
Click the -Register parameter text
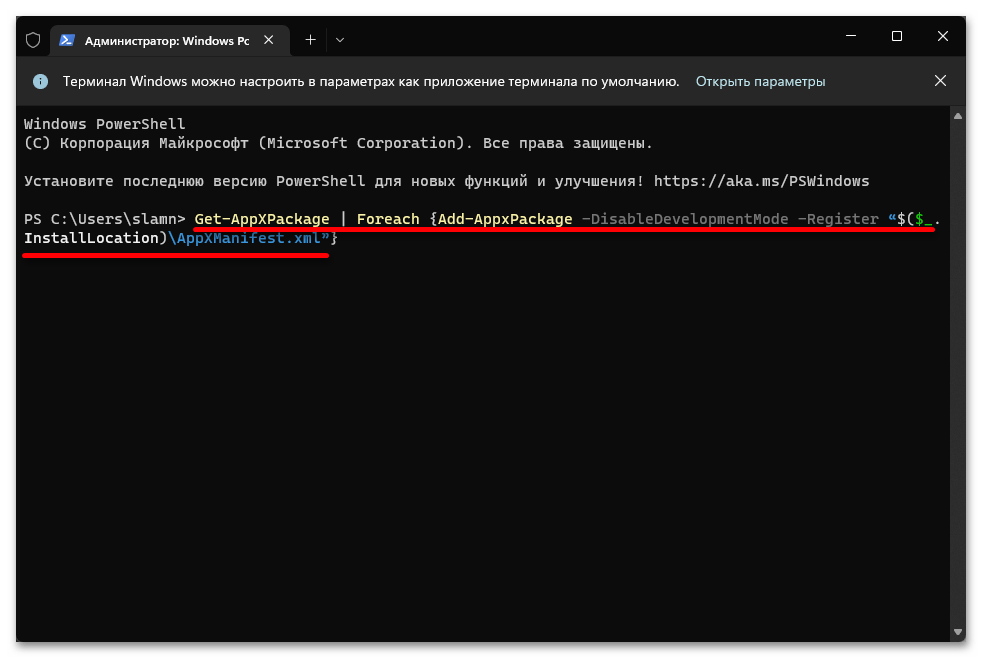tap(838, 219)
